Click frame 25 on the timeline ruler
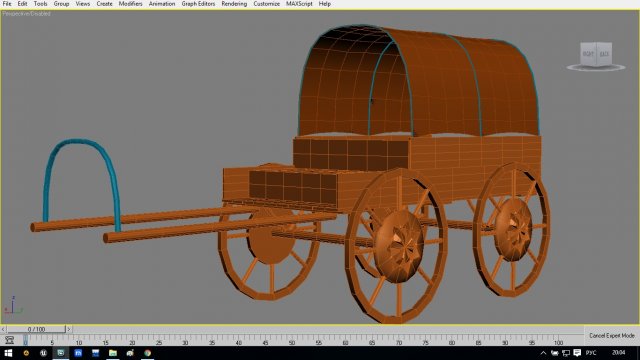640x360 pixels. (159, 342)
